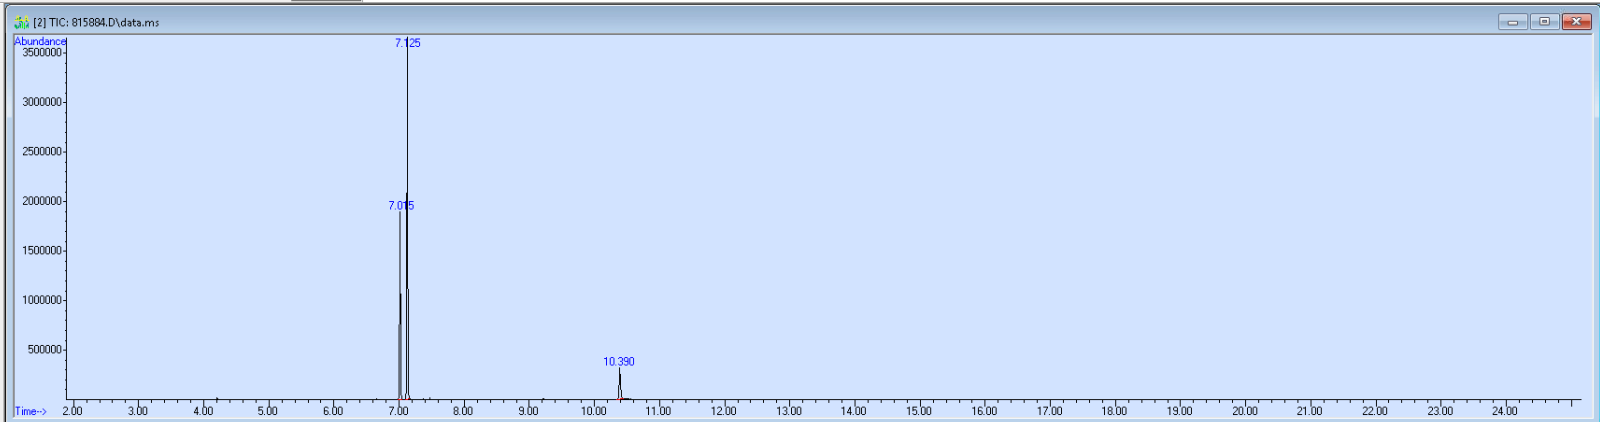Click the 3500000 abundance tick value
Screen dimensions: 1600x422
click(42, 53)
